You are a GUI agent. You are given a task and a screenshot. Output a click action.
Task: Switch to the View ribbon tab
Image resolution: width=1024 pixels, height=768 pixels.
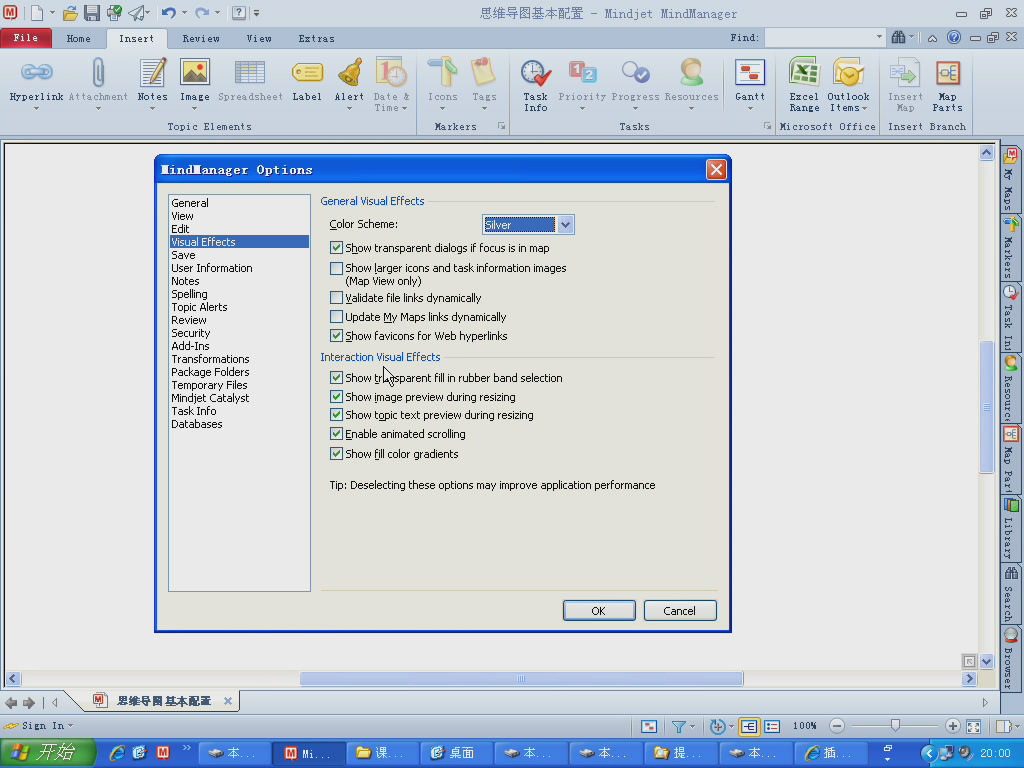pos(259,39)
